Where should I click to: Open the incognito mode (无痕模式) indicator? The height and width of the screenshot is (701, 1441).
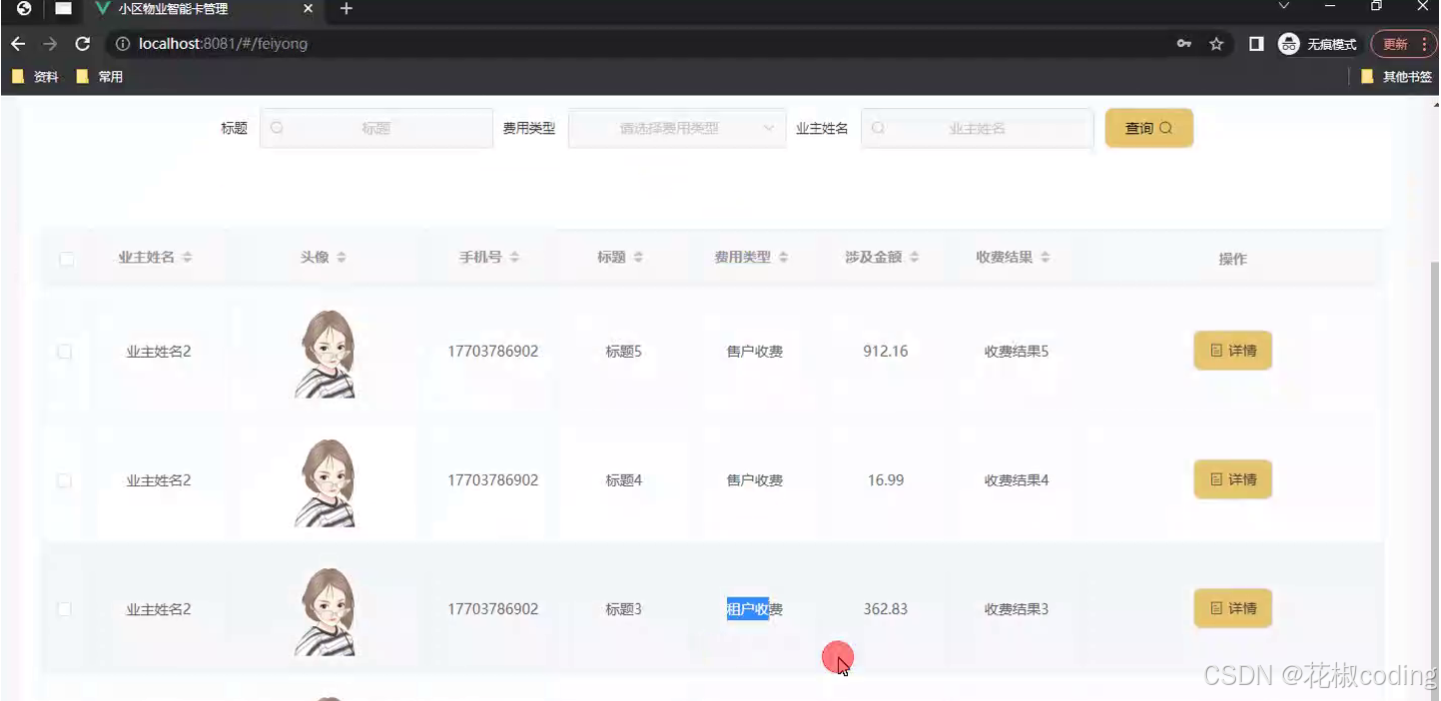click(1318, 44)
